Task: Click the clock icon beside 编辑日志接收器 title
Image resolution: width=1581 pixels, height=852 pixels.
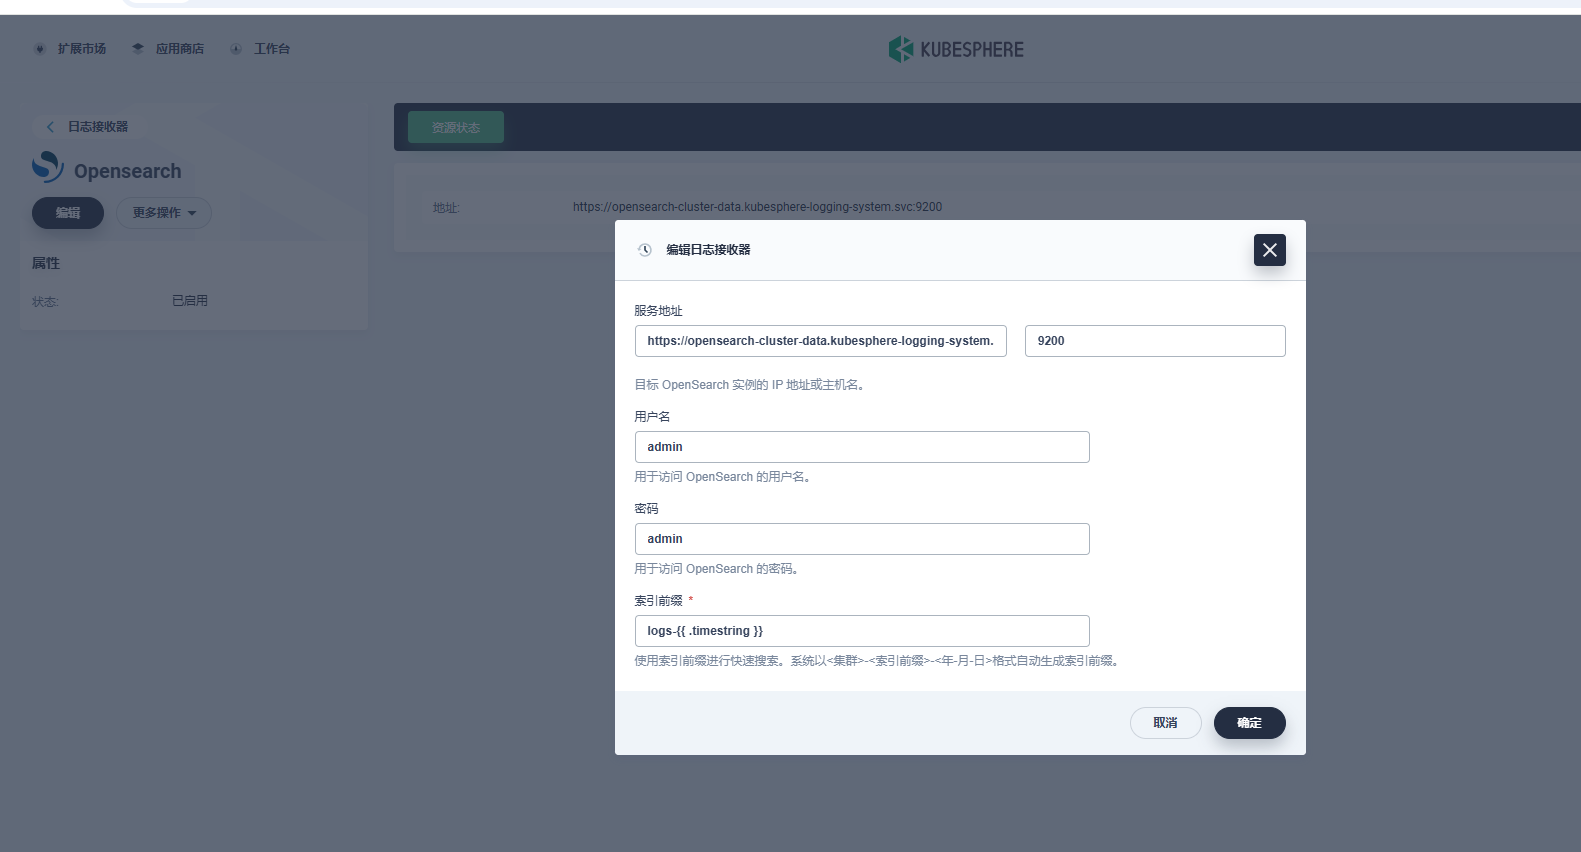Action: click(645, 250)
